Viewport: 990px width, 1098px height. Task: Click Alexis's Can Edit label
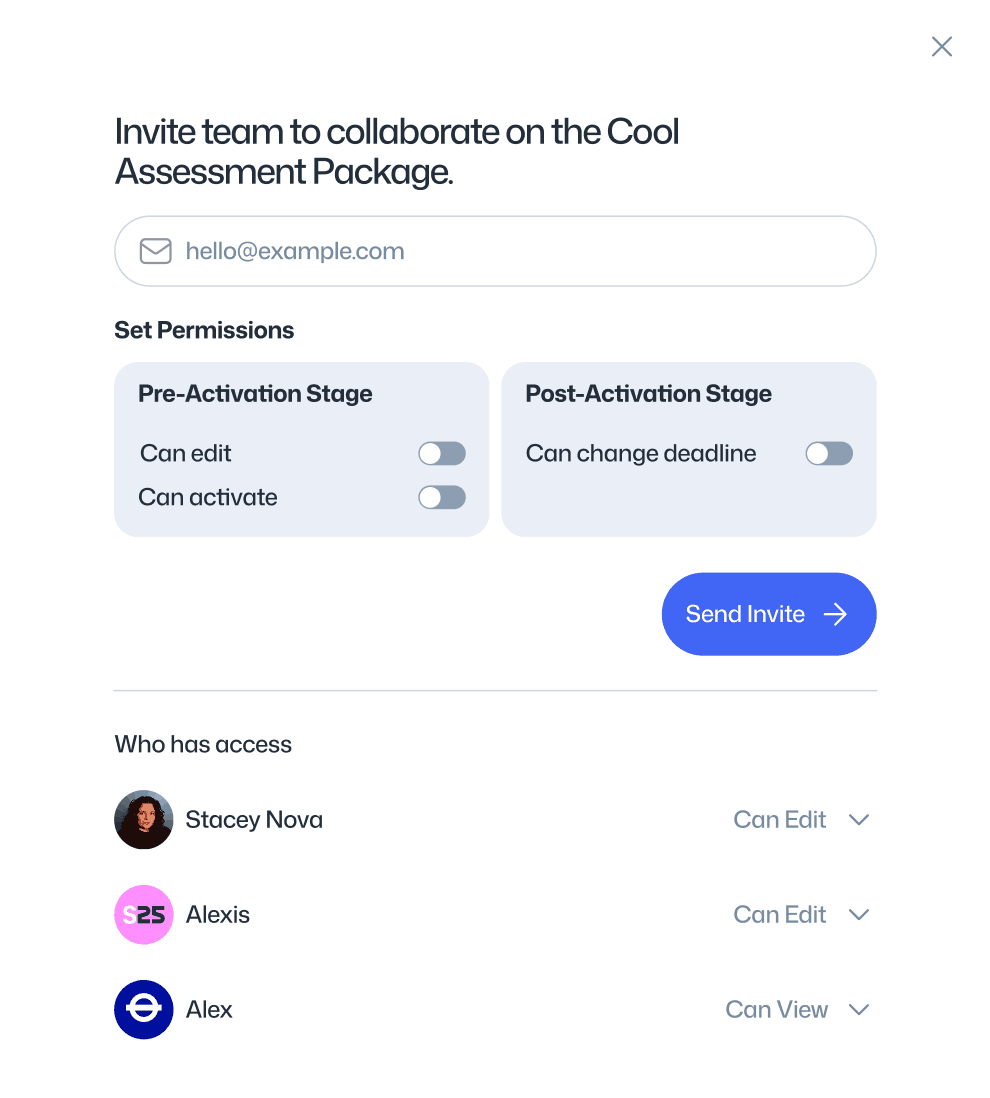tap(779, 915)
